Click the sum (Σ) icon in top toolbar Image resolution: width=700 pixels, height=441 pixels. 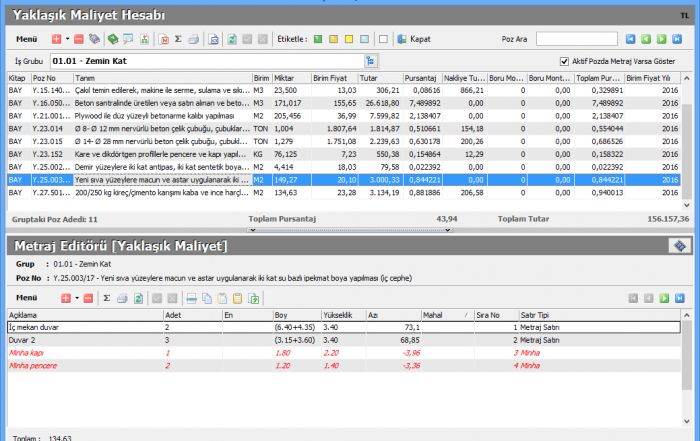click(178, 39)
